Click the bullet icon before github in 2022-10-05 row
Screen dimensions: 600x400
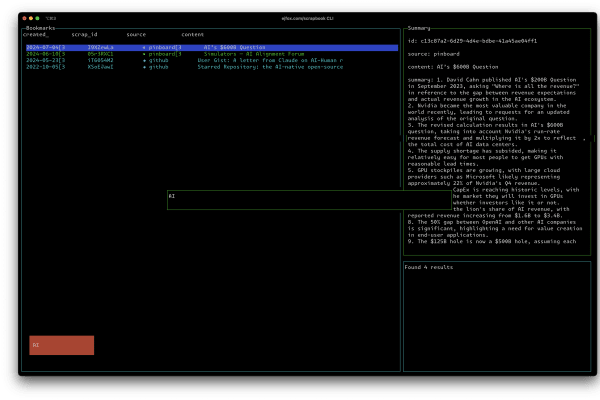click(x=144, y=67)
